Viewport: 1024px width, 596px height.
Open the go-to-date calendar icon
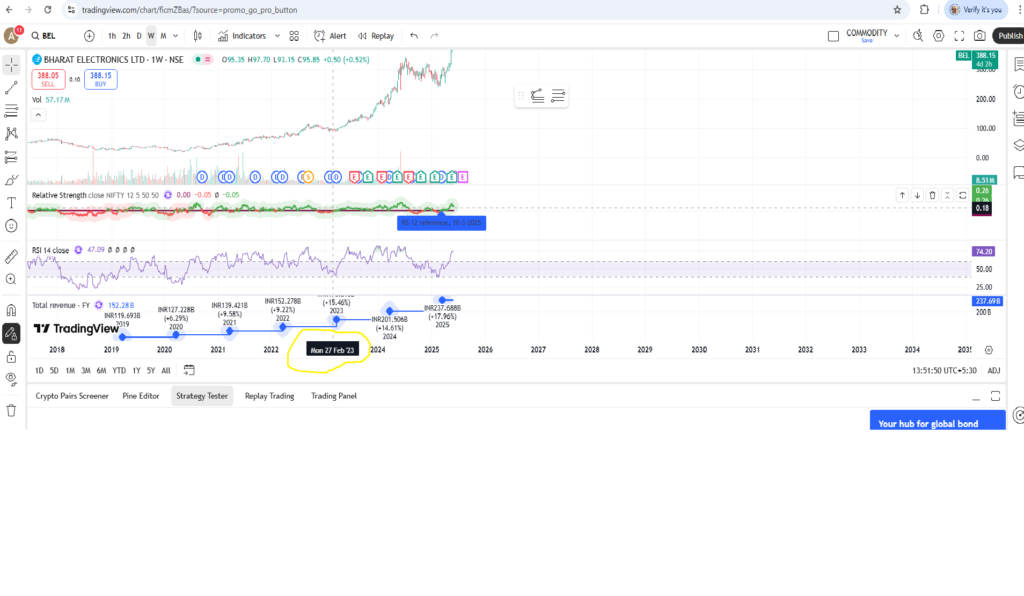[189, 370]
